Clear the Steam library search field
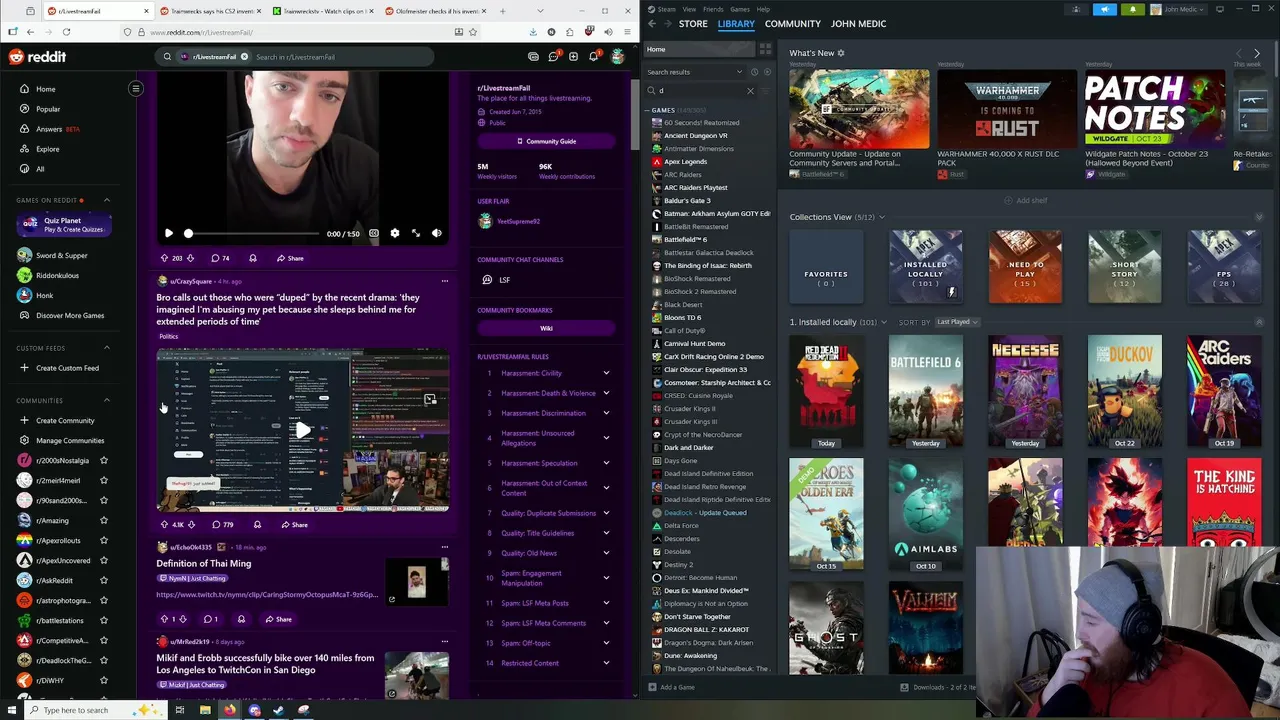Viewport: 1280px width, 720px height. [x=750, y=91]
